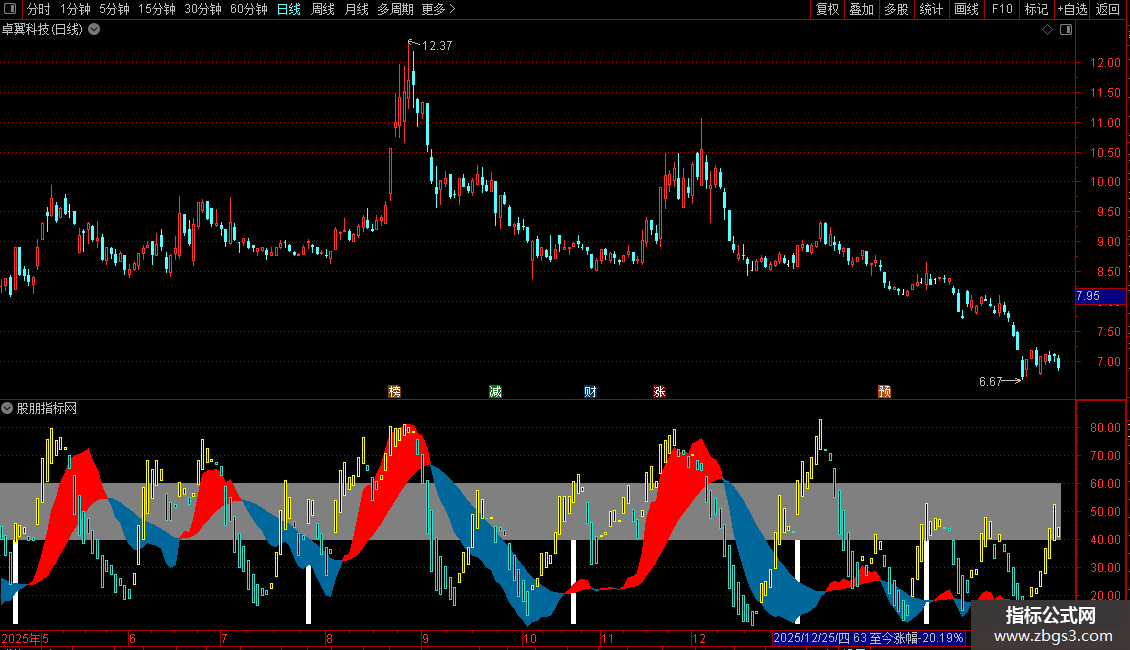Viewport: 1130px width, 650px height.
Task: Click the 80.00 indicator axis label
Action: point(1105,427)
